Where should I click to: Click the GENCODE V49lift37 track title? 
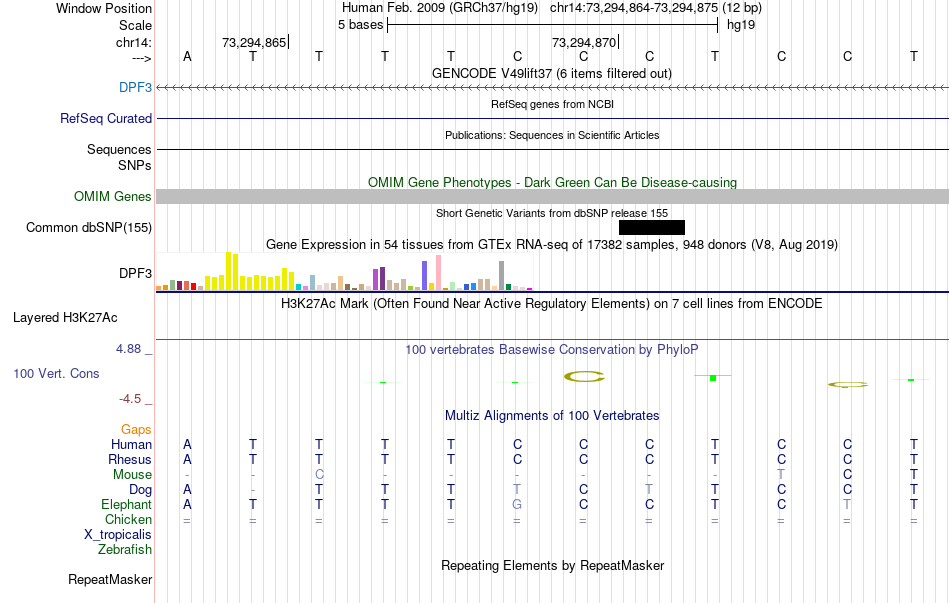(551, 73)
